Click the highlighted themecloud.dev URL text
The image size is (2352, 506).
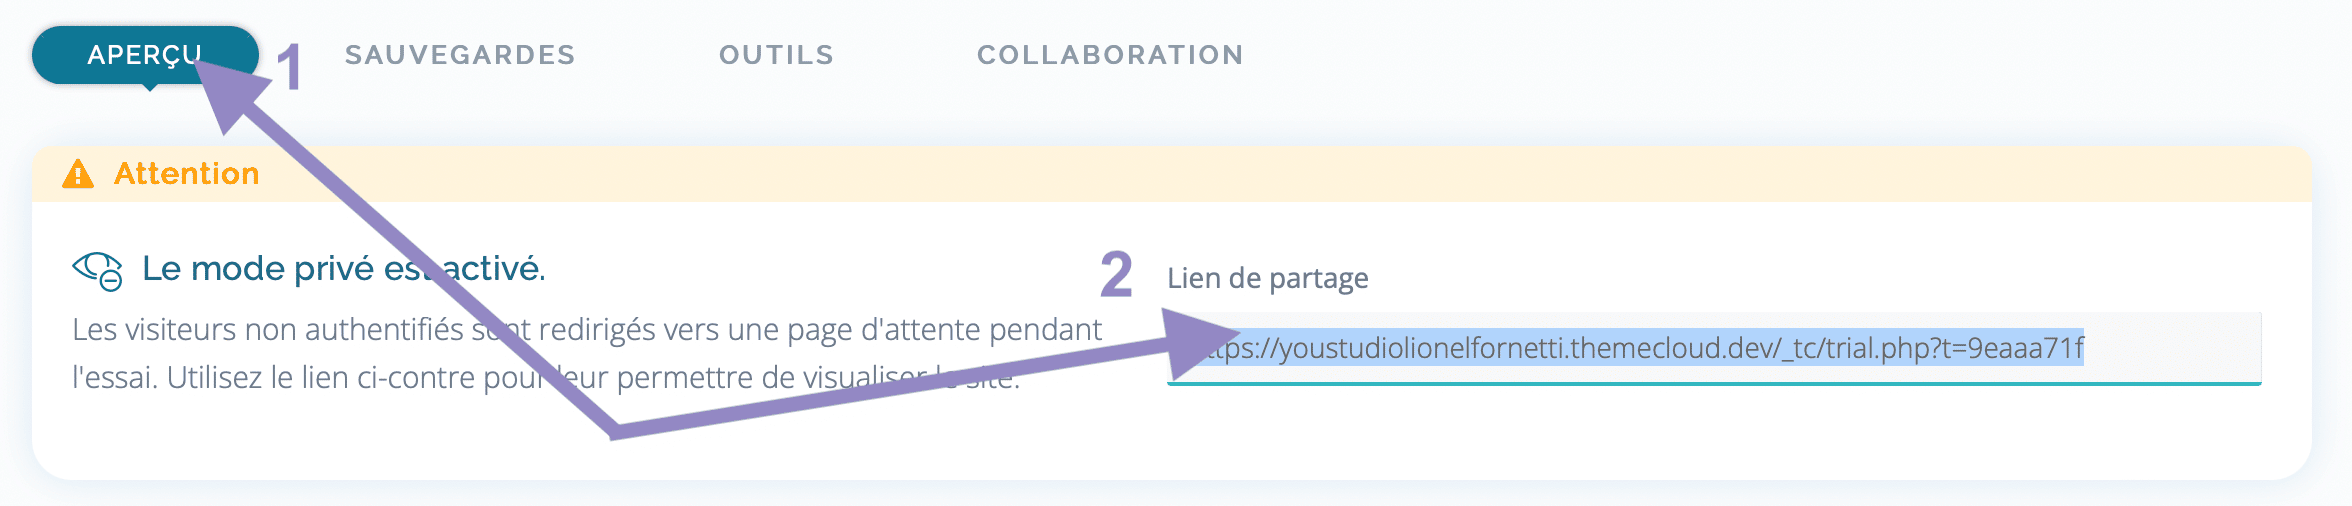pos(1640,347)
